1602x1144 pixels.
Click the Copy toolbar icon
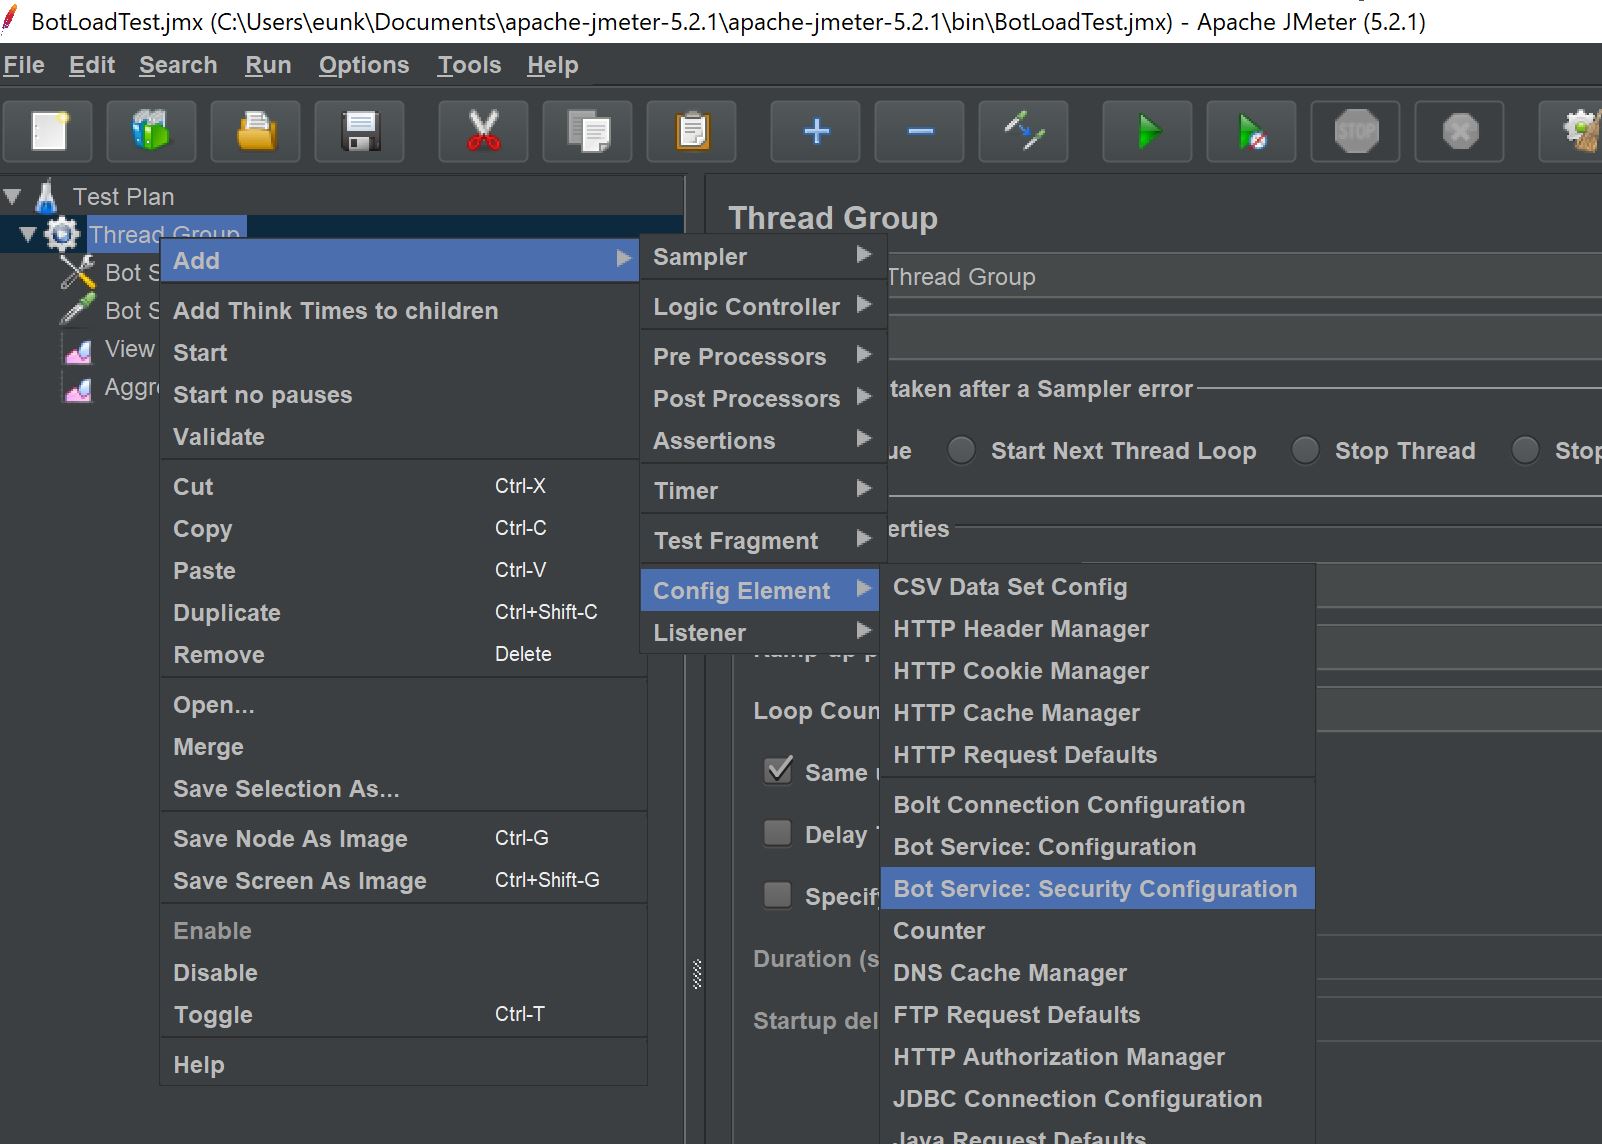pyautogui.click(x=588, y=131)
